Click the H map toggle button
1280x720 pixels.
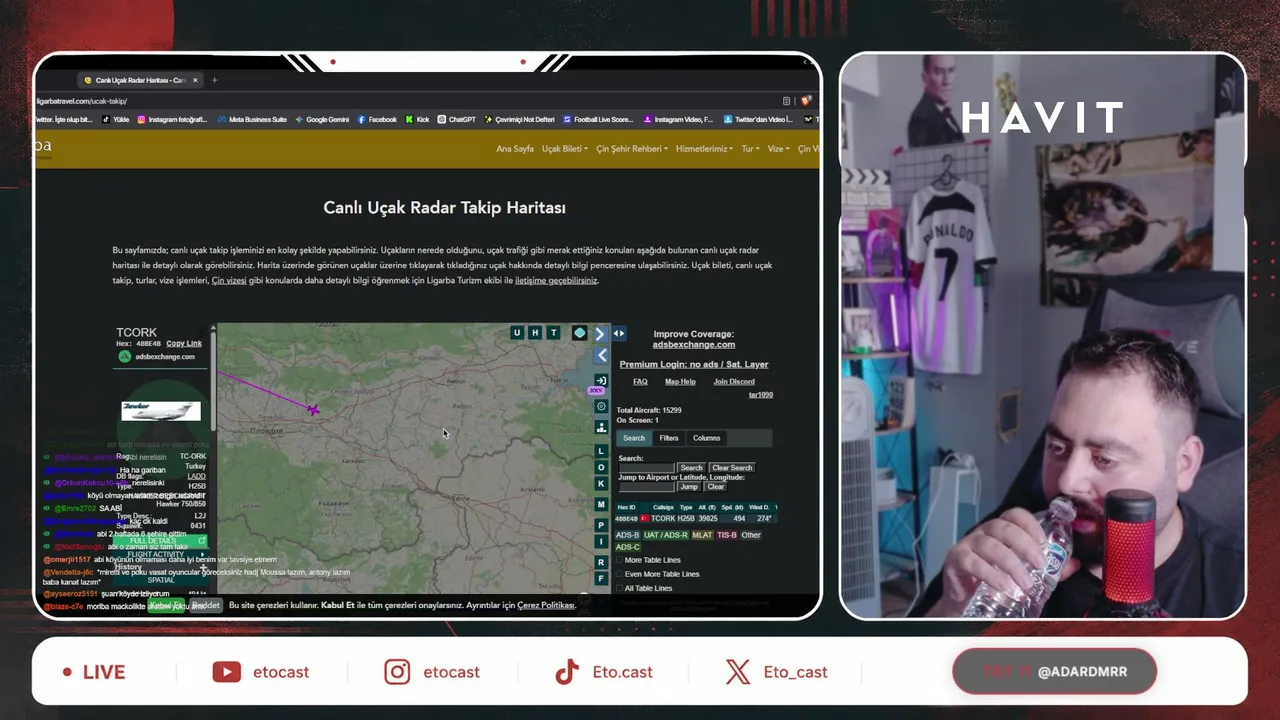tap(535, 333)
